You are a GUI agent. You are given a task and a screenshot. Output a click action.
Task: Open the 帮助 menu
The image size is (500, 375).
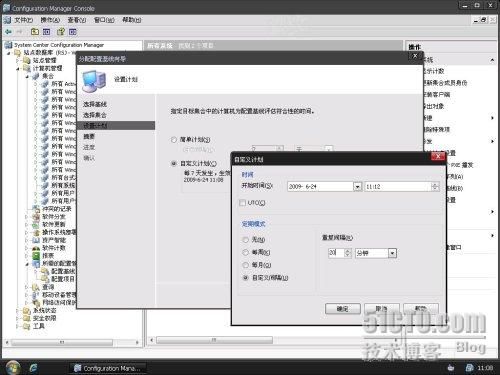(131, 20)
